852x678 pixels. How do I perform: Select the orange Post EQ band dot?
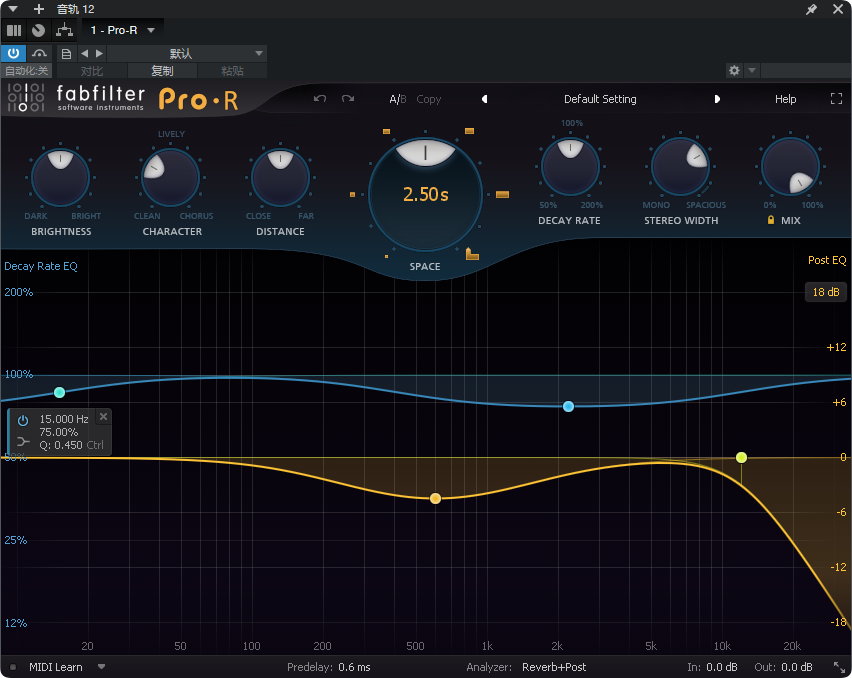[435, 498]
